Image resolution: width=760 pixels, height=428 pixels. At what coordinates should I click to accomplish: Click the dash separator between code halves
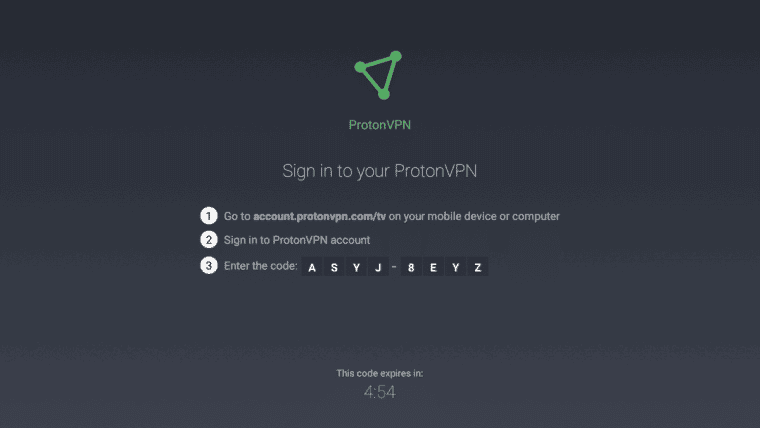394,267
